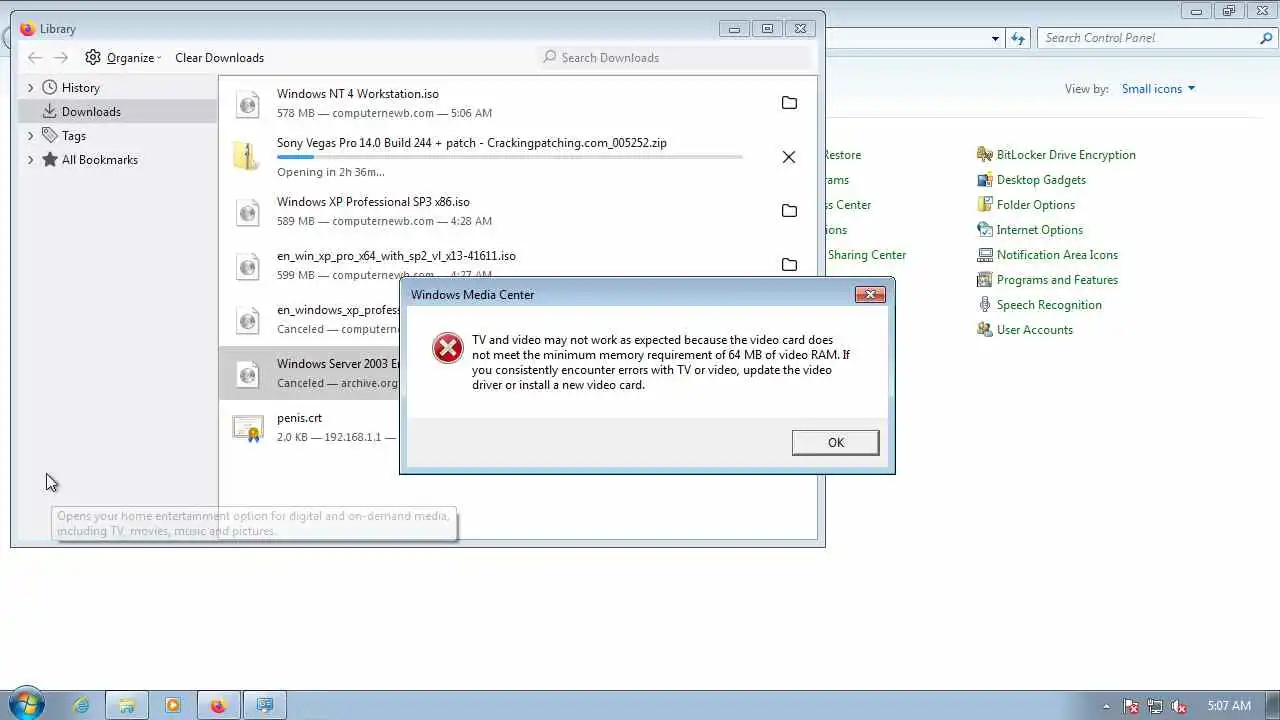Click the Folder Options icon

[985, 205]
